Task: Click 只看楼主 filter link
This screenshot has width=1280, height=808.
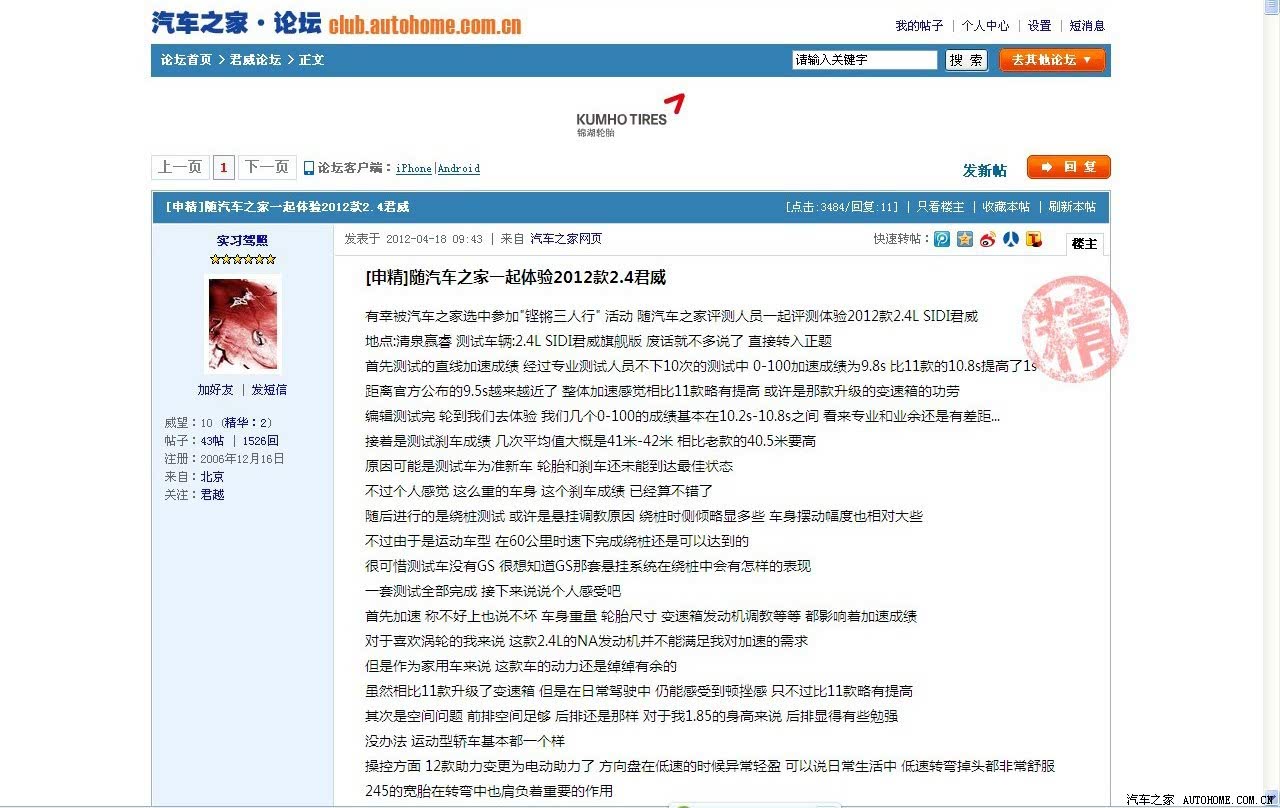Action: click(941, 207)
